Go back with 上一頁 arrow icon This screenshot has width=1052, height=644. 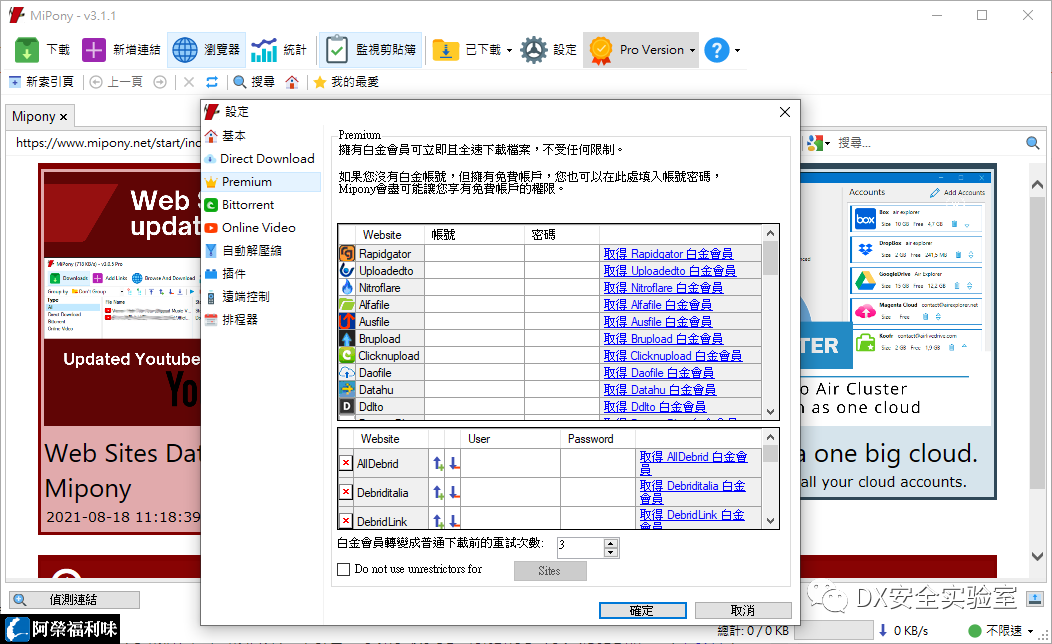pos(96,82)
